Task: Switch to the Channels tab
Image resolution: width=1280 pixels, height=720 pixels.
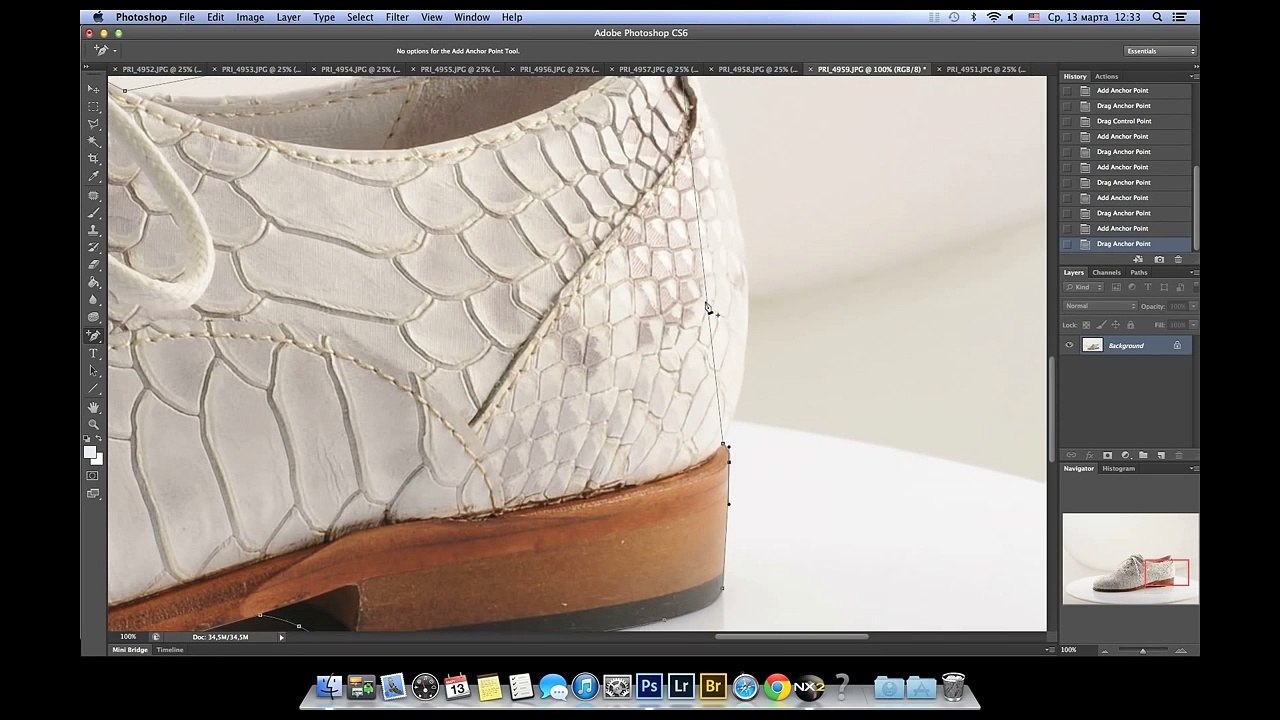Action: pyautogui.click(x=1106, y=272)
